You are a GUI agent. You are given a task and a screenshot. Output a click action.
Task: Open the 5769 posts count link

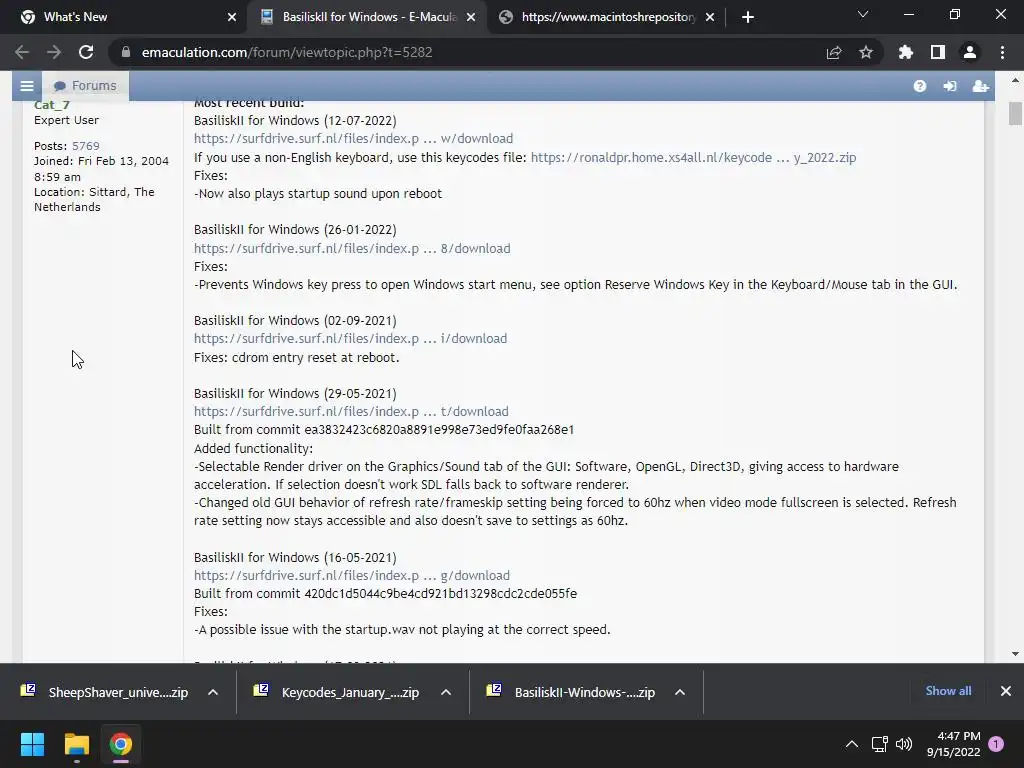(x=86, y=146)
